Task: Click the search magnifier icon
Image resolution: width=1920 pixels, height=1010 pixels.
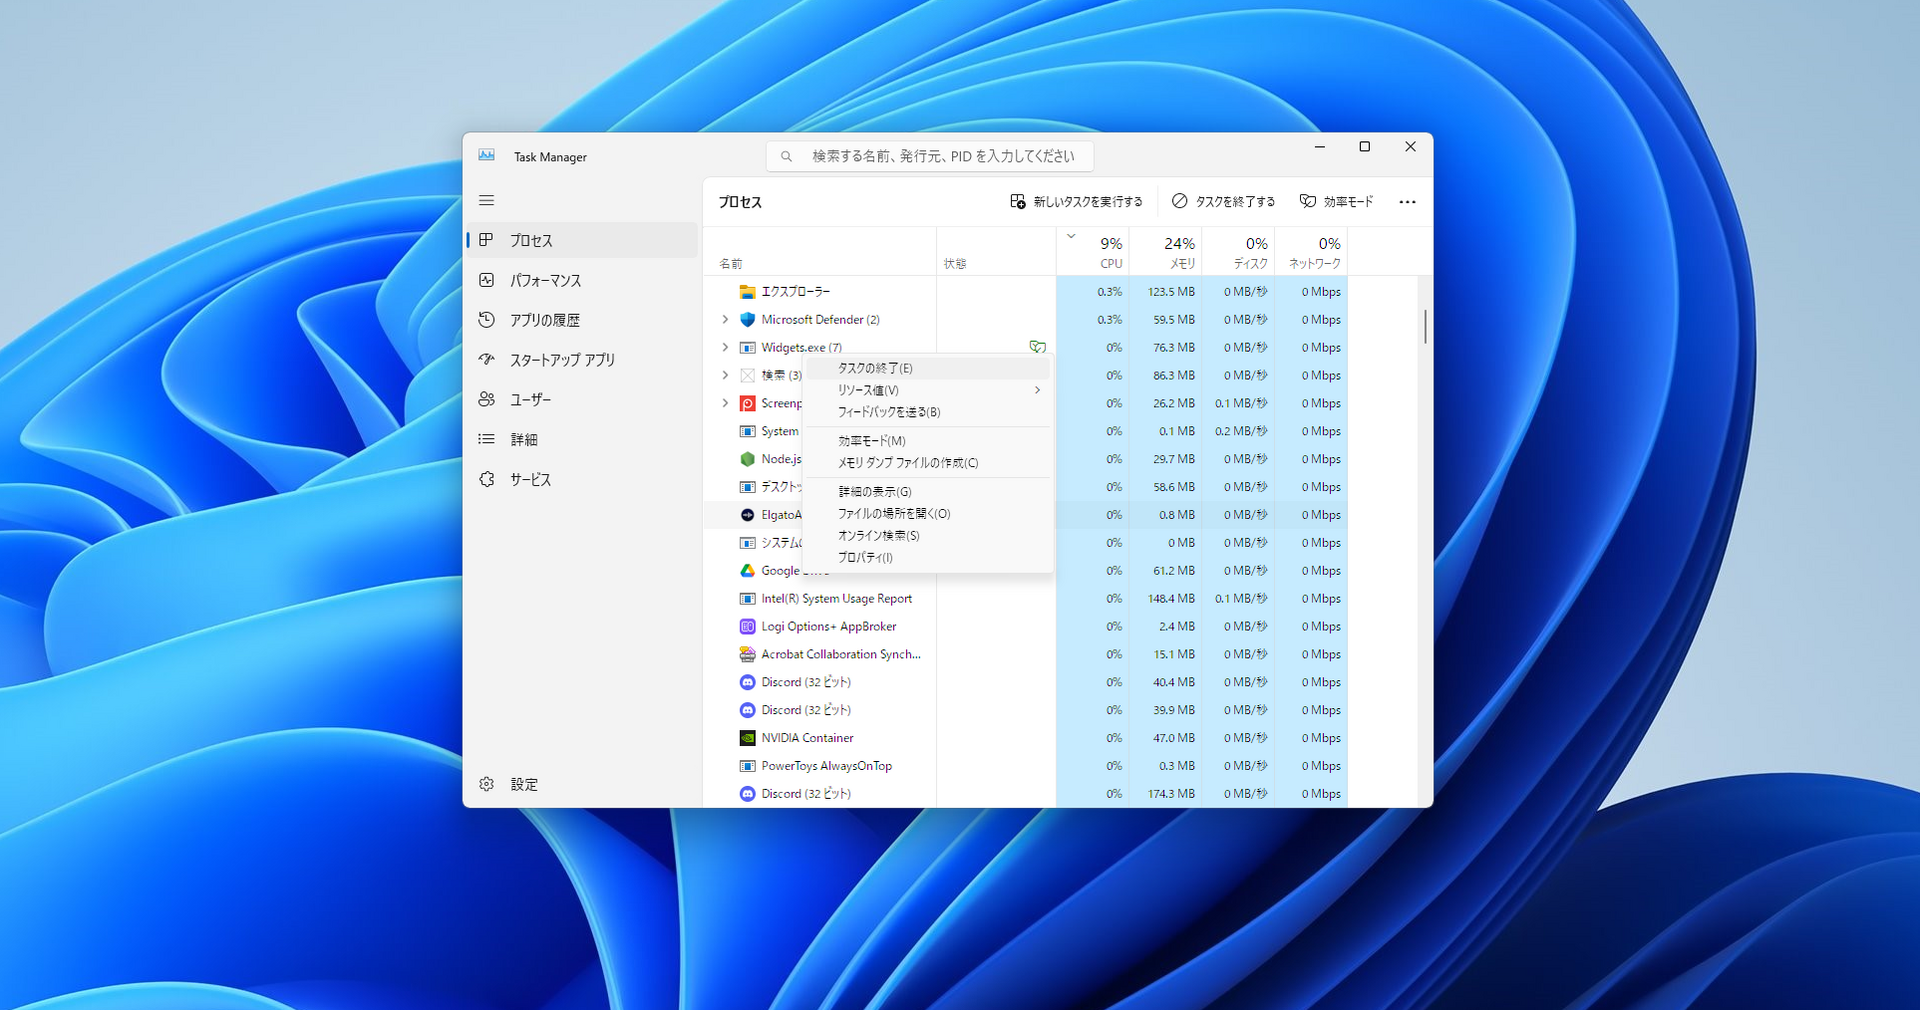Action: [787, 156]
